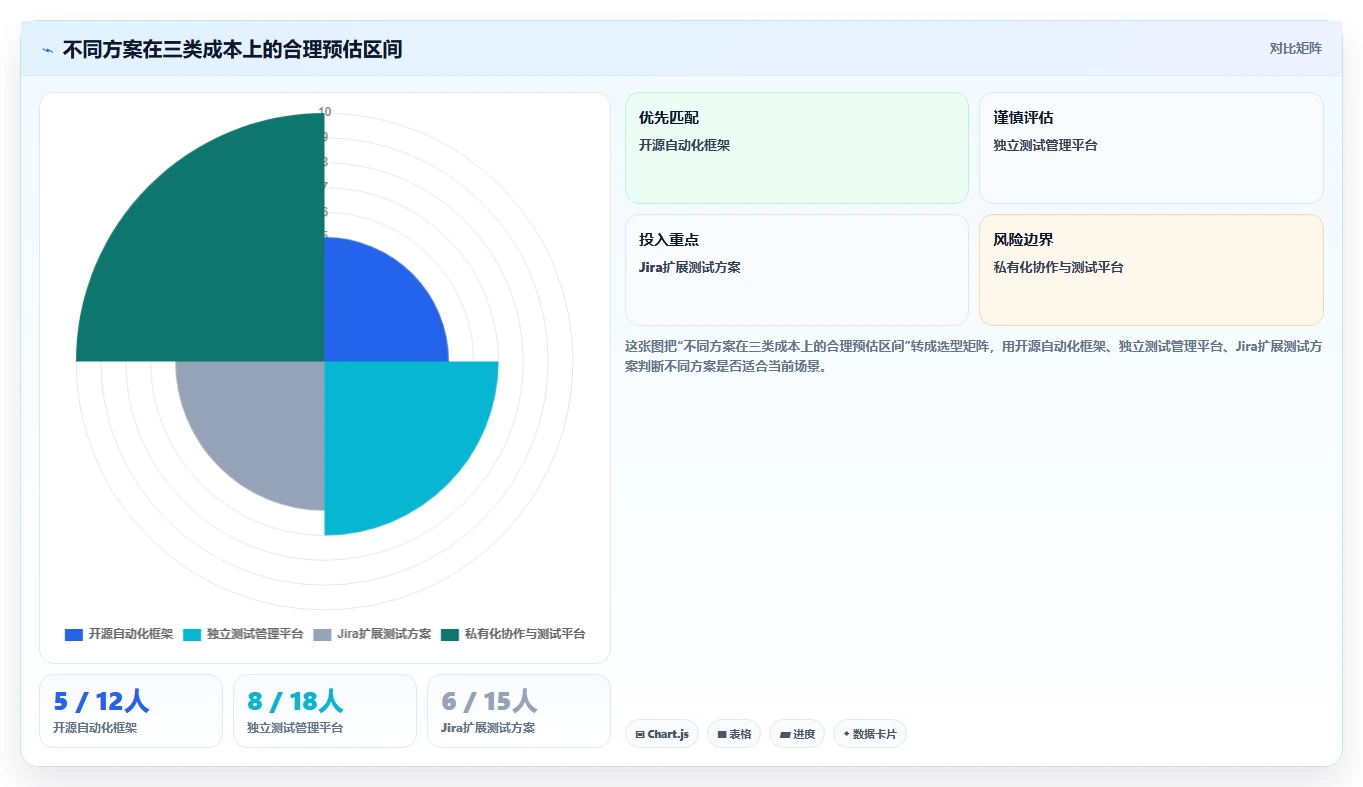Click the 表格 tag chip
1363x787 pixels.
point(734,734)
